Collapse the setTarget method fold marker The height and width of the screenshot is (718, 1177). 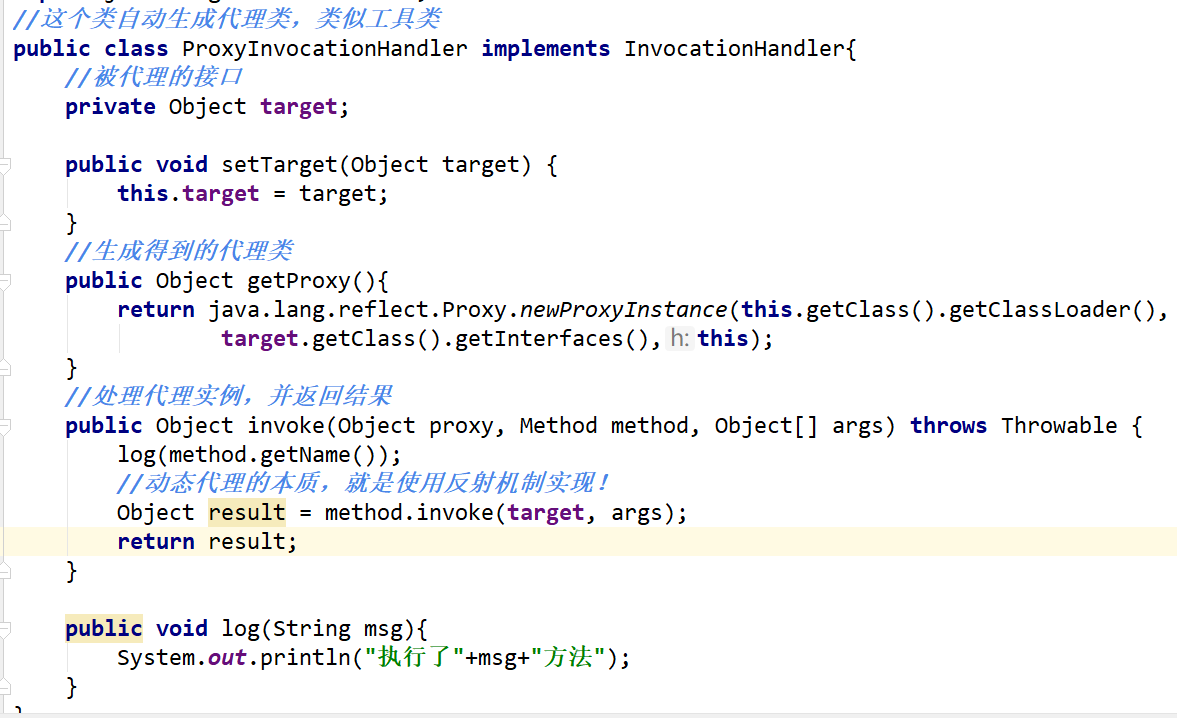coord(4,165)
